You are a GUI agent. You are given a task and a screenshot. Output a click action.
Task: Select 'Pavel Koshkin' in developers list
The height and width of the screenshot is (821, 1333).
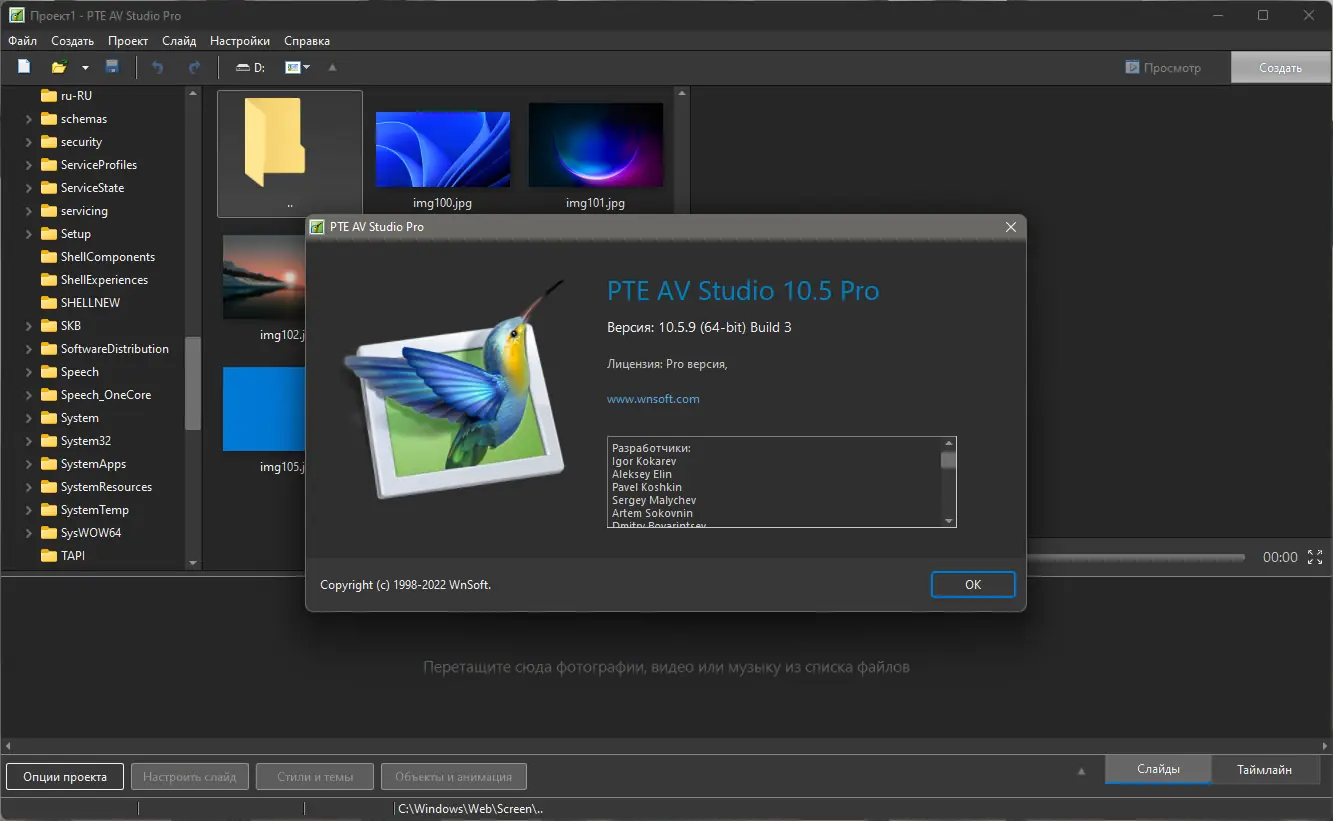coord(647,487)
